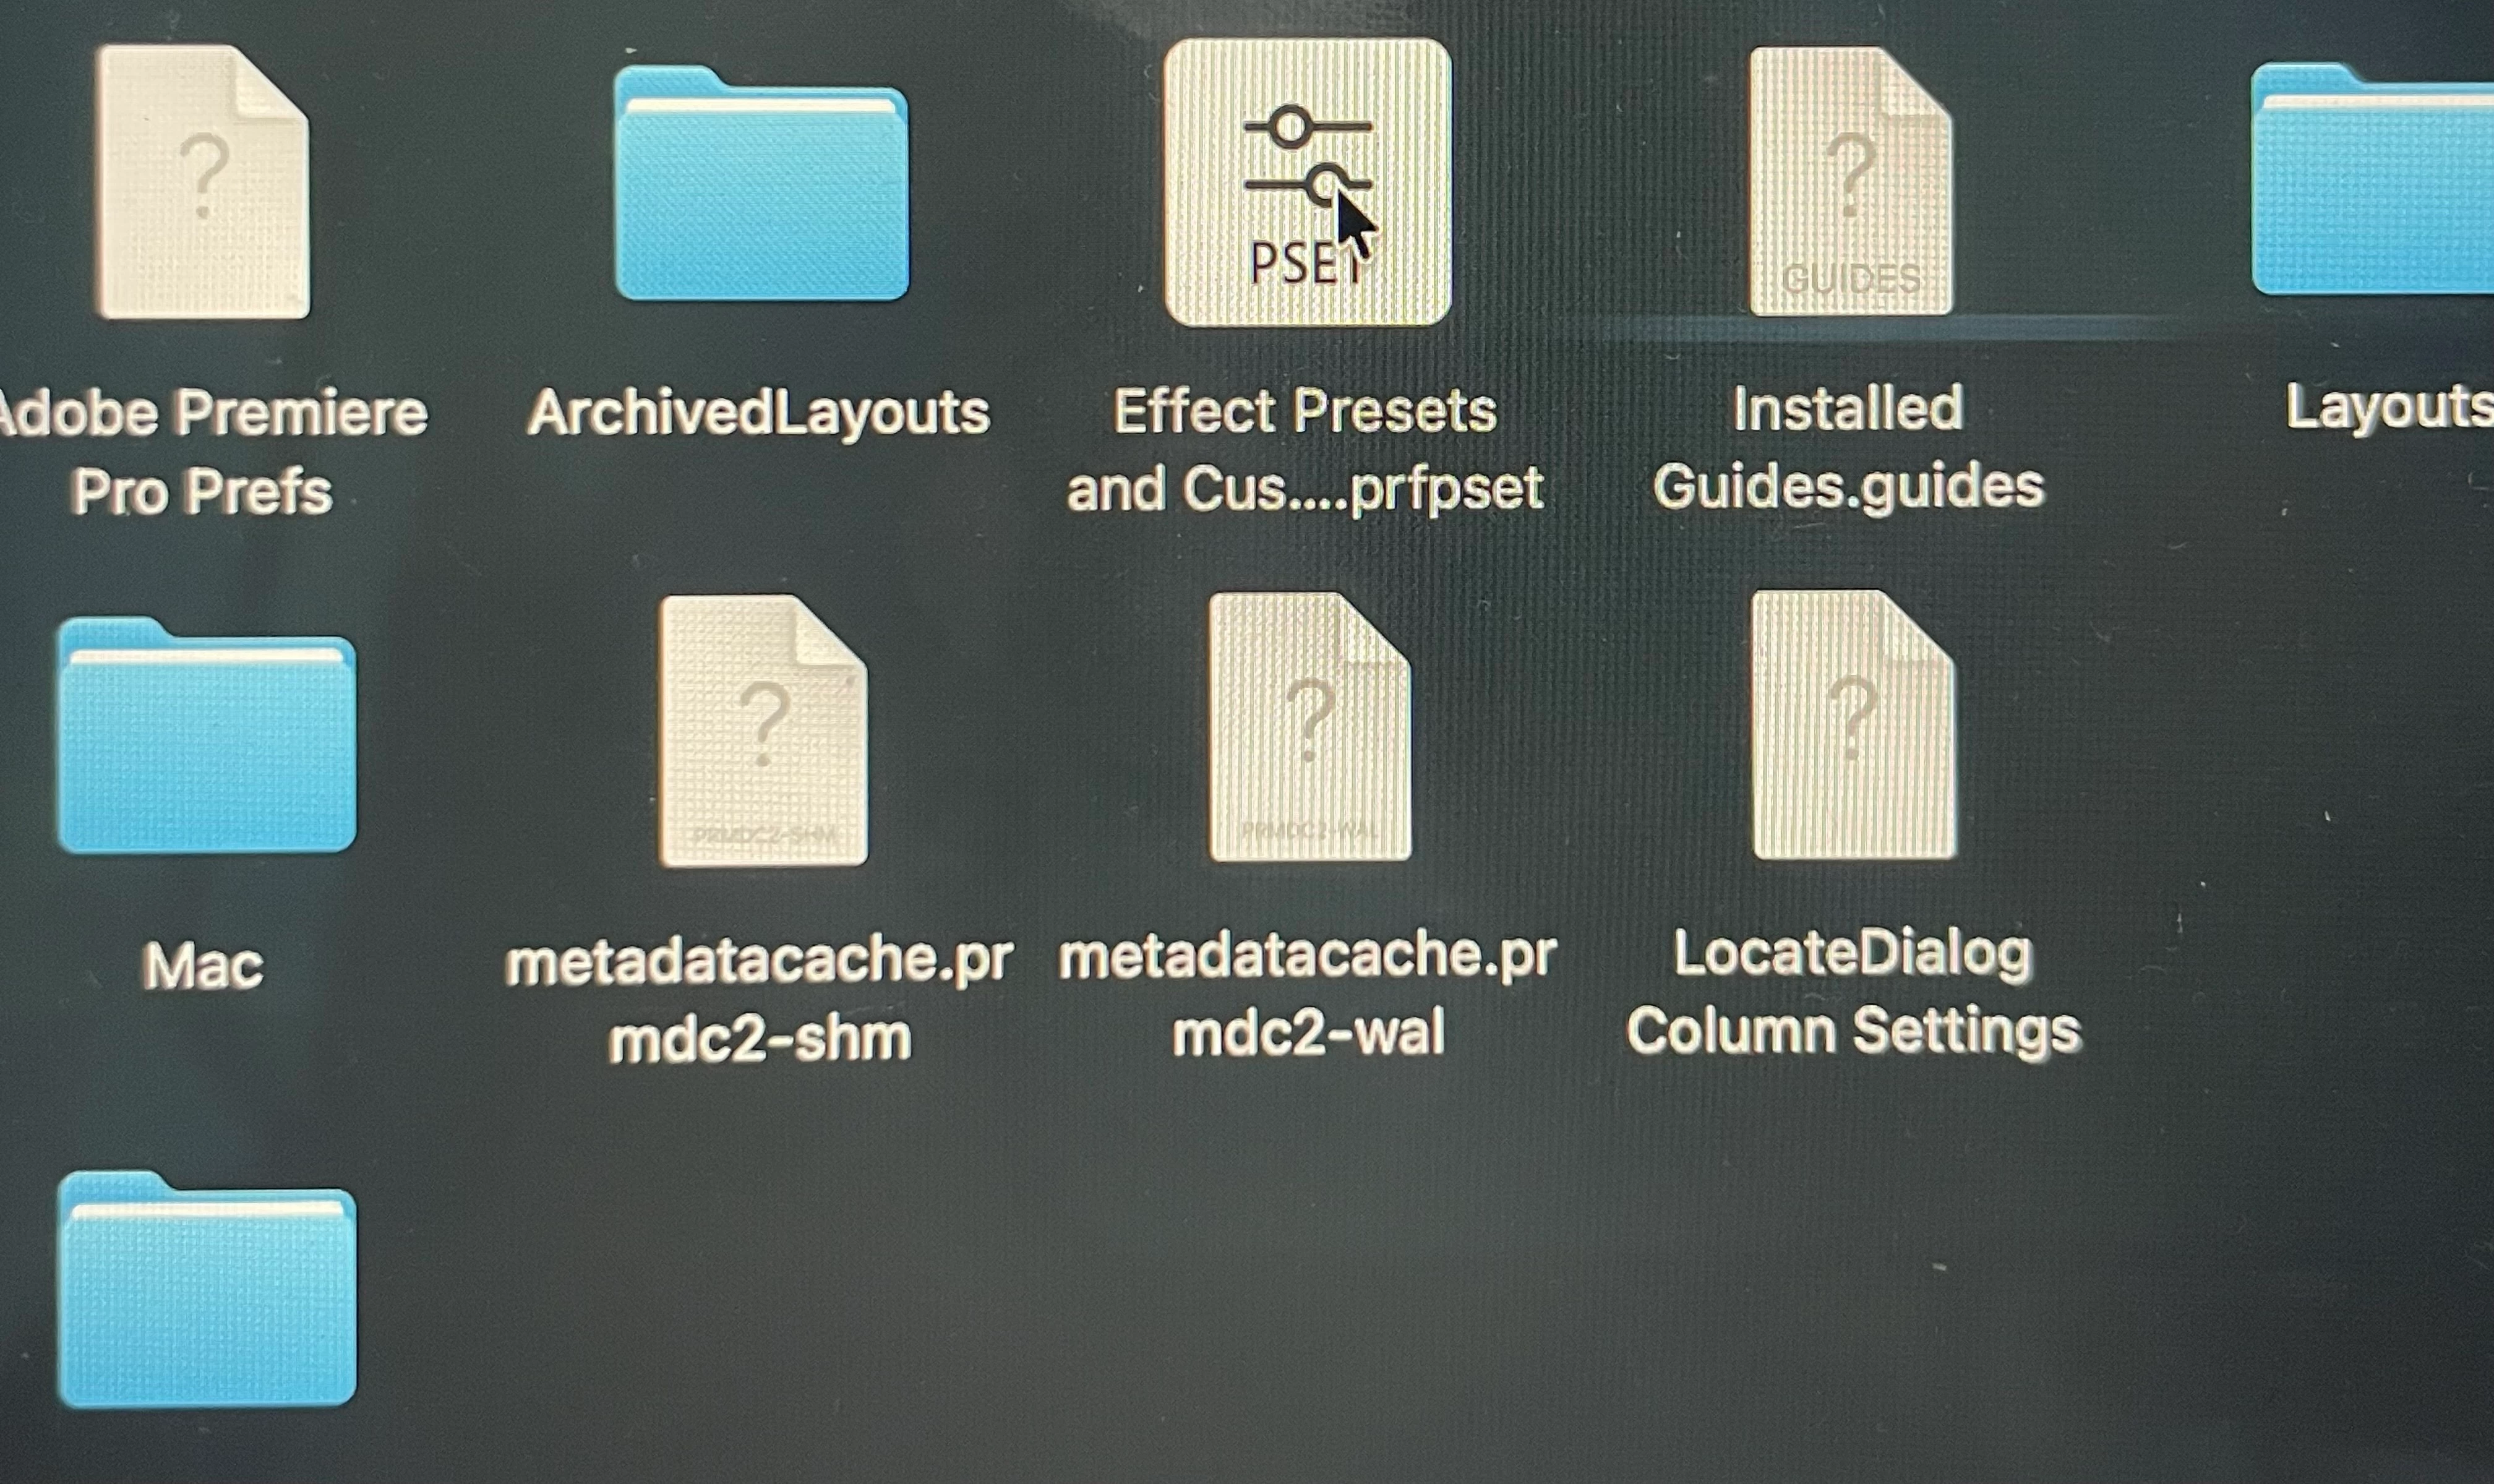Screen dimensions: 2494x1484
Task: Select the unlabeled folder in the bottom row
Action: tap(206, 1290)
